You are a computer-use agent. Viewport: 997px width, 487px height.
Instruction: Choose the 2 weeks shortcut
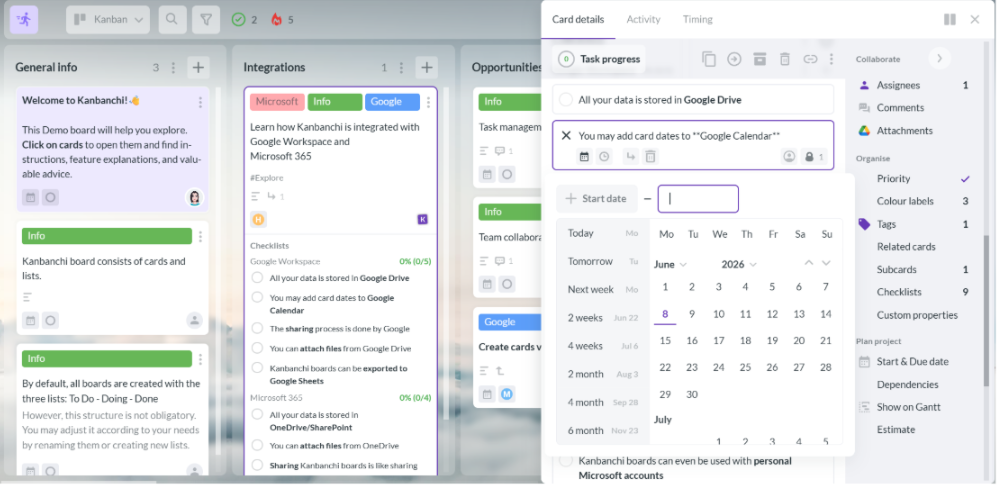point(603,318)
